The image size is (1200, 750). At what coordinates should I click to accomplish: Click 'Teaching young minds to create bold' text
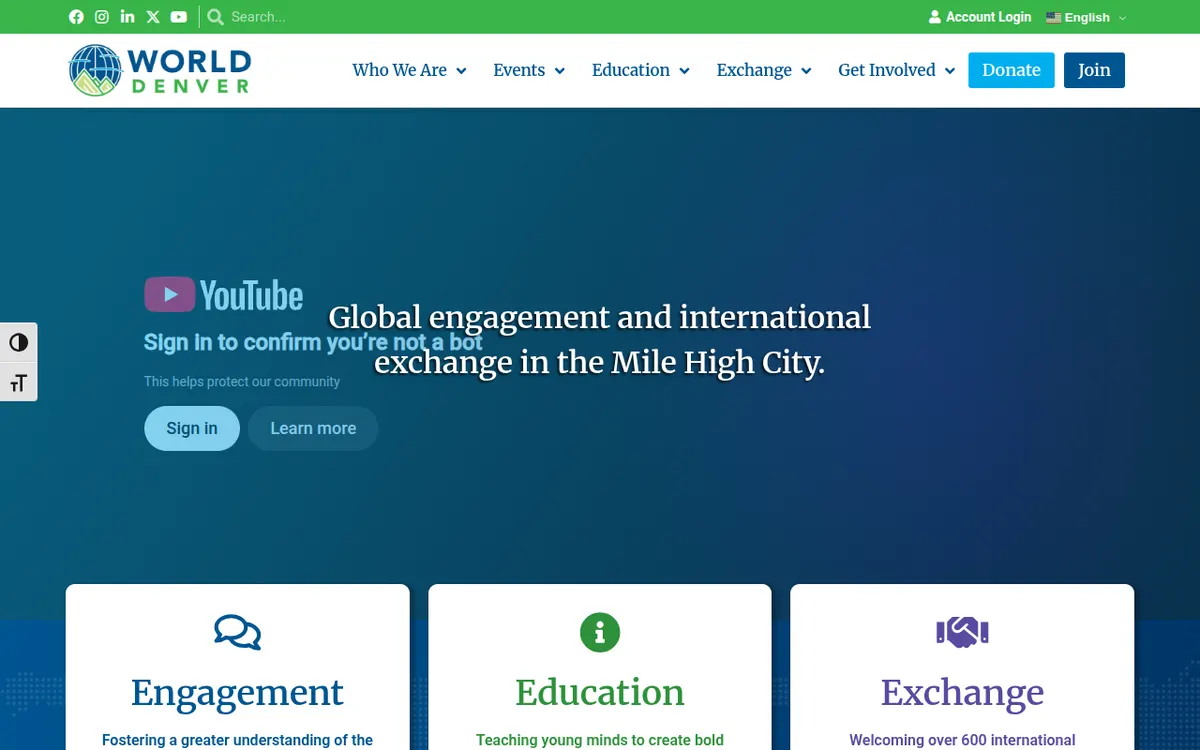pos(600,740)
